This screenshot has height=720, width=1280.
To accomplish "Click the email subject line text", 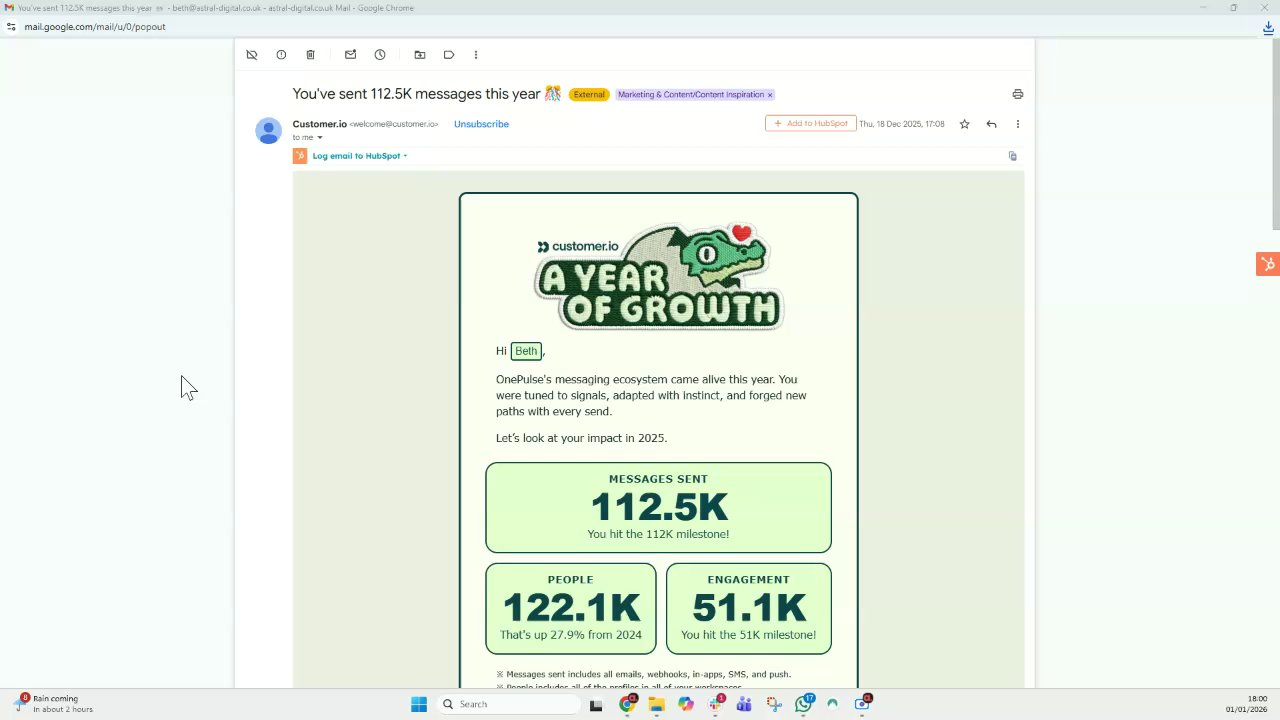I will click(426, 94).
